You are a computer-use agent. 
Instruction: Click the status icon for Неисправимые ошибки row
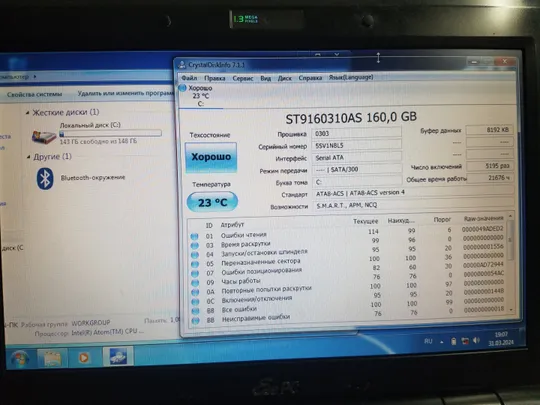pyautogui.click(x=196, y=320)
